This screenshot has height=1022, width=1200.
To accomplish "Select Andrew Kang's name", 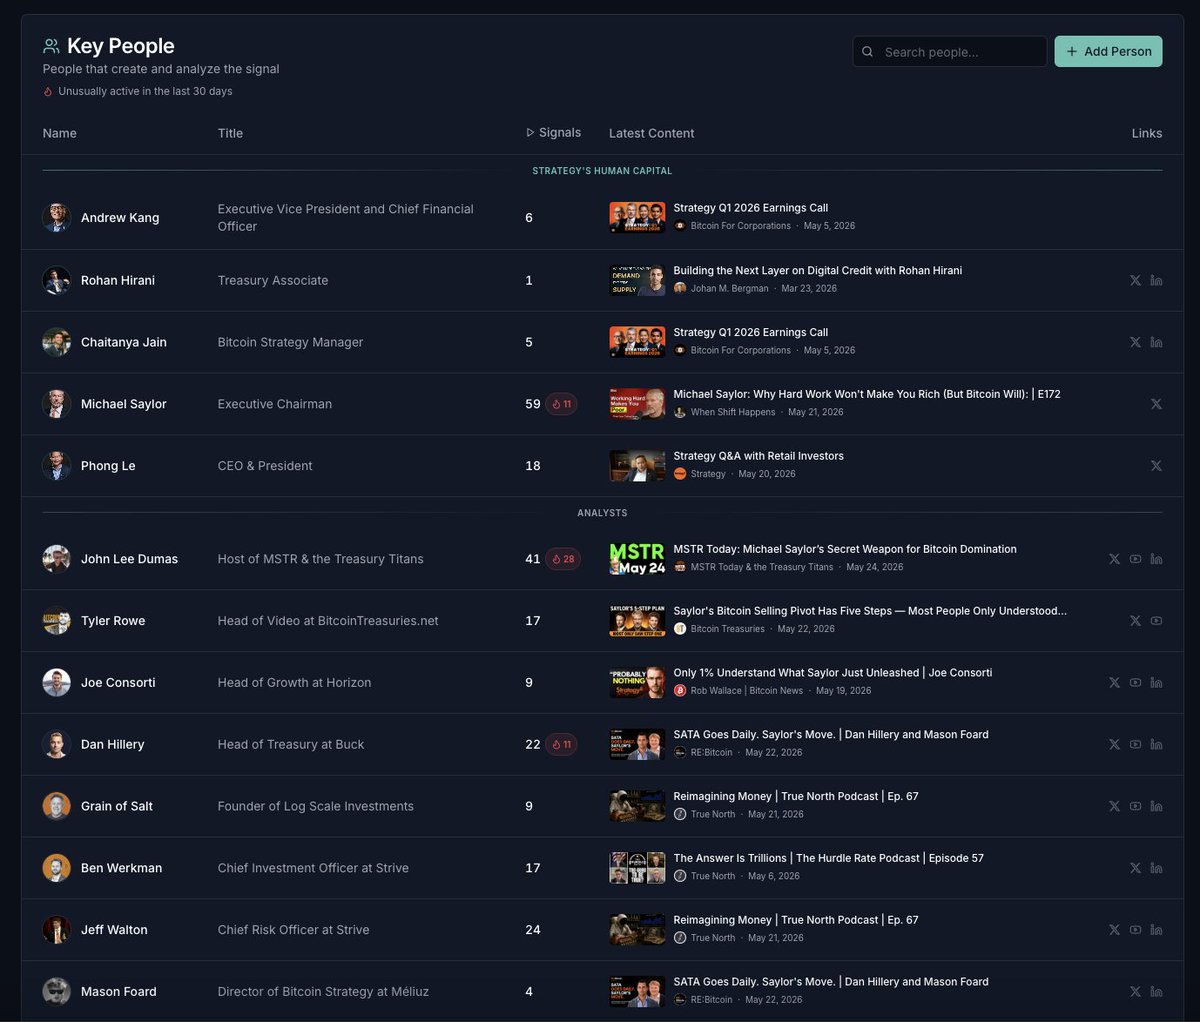I will (120, 218).
